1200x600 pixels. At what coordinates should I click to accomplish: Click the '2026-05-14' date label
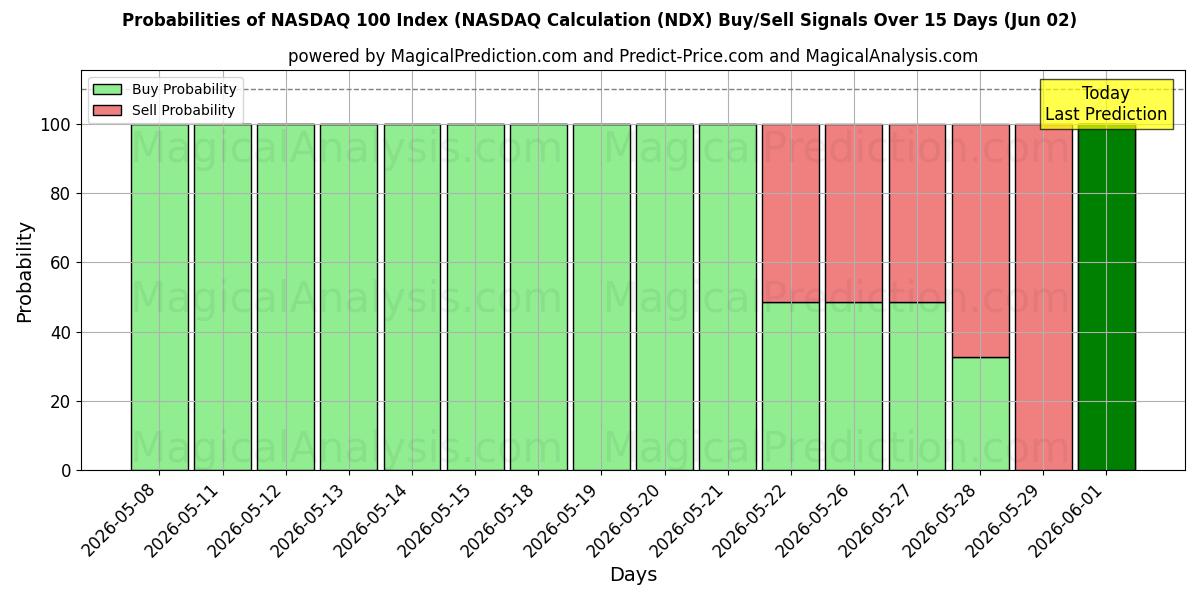pyautogui.click(x=374, y=518)
